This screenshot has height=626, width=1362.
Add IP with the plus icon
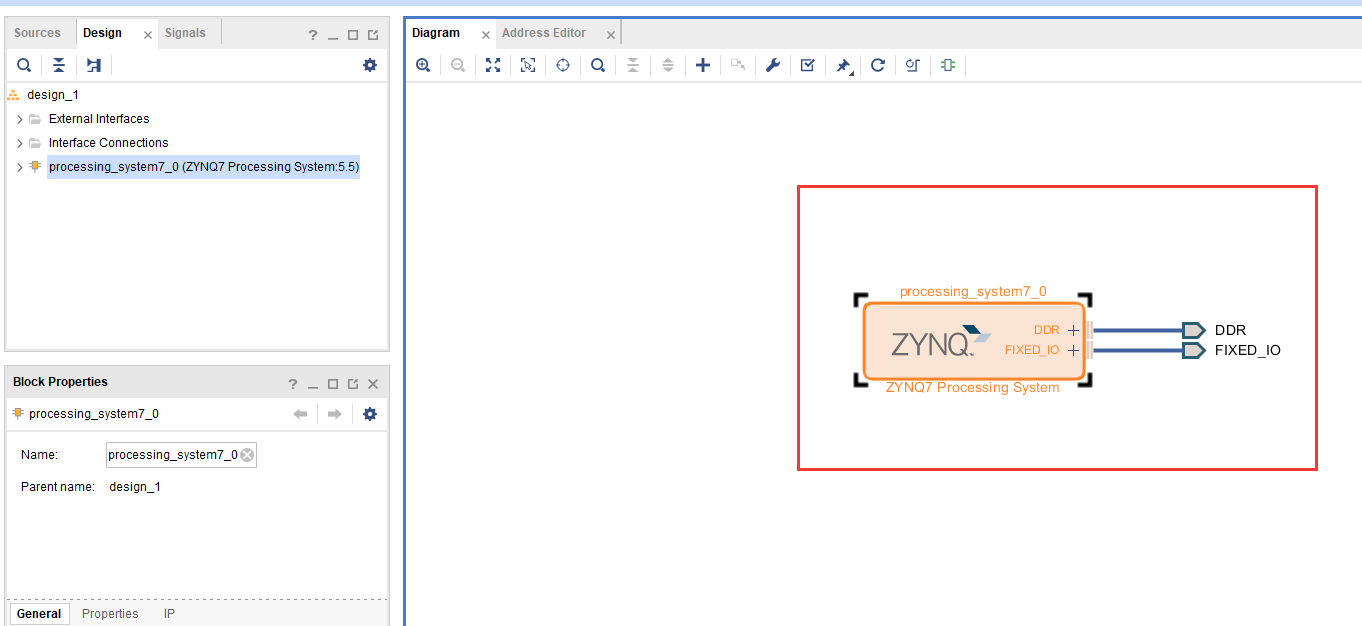(703, 65)
